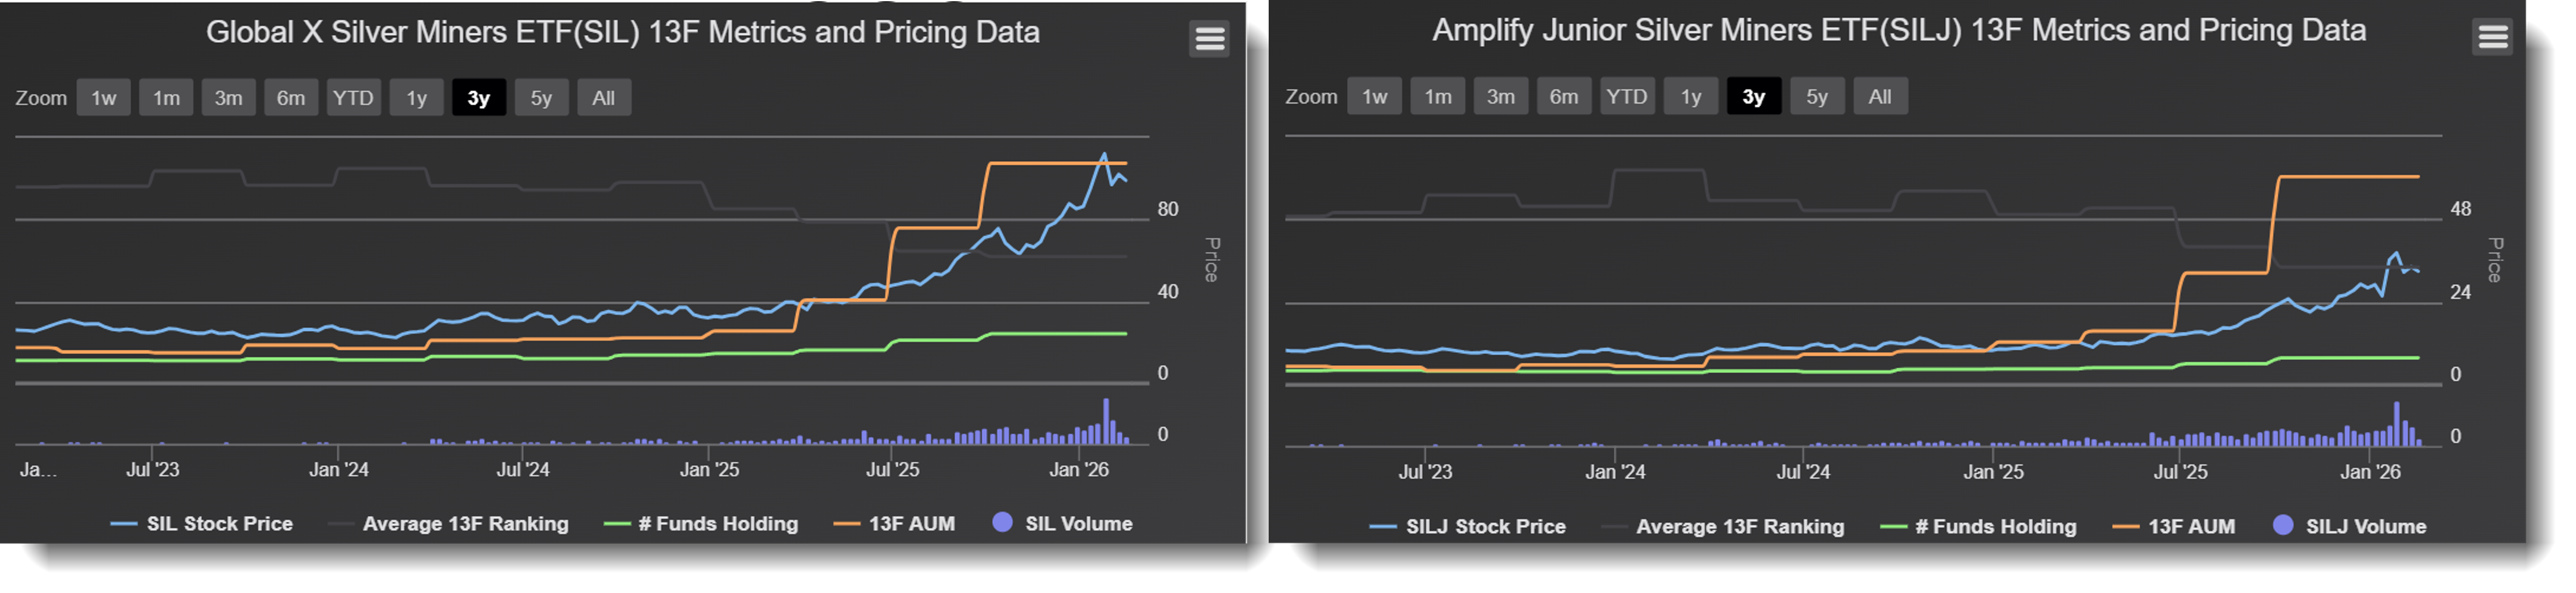Set SIL chart zoom to 1w
Image resolution: width=2576 pixels, height=593 pixels.
coord(104,98)
